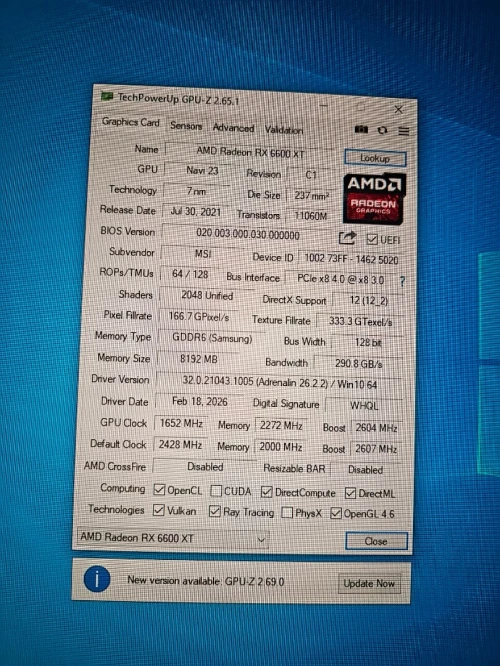The image size is (500, 666).
Task: Open the AMD Radeon RX 6600 XT dropdown
Action: [x=172, y=538]
